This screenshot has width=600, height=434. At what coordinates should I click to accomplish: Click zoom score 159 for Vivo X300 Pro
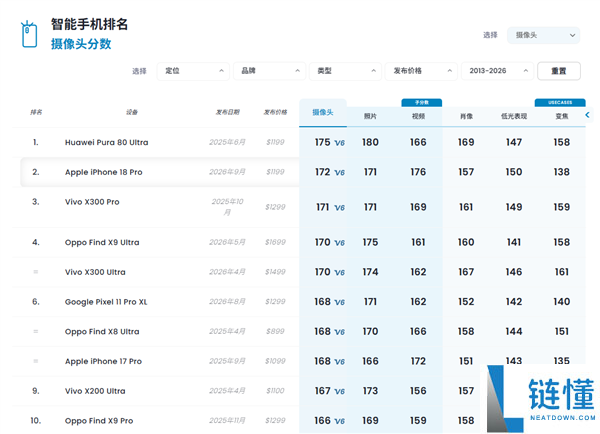[x=561, y=207]
